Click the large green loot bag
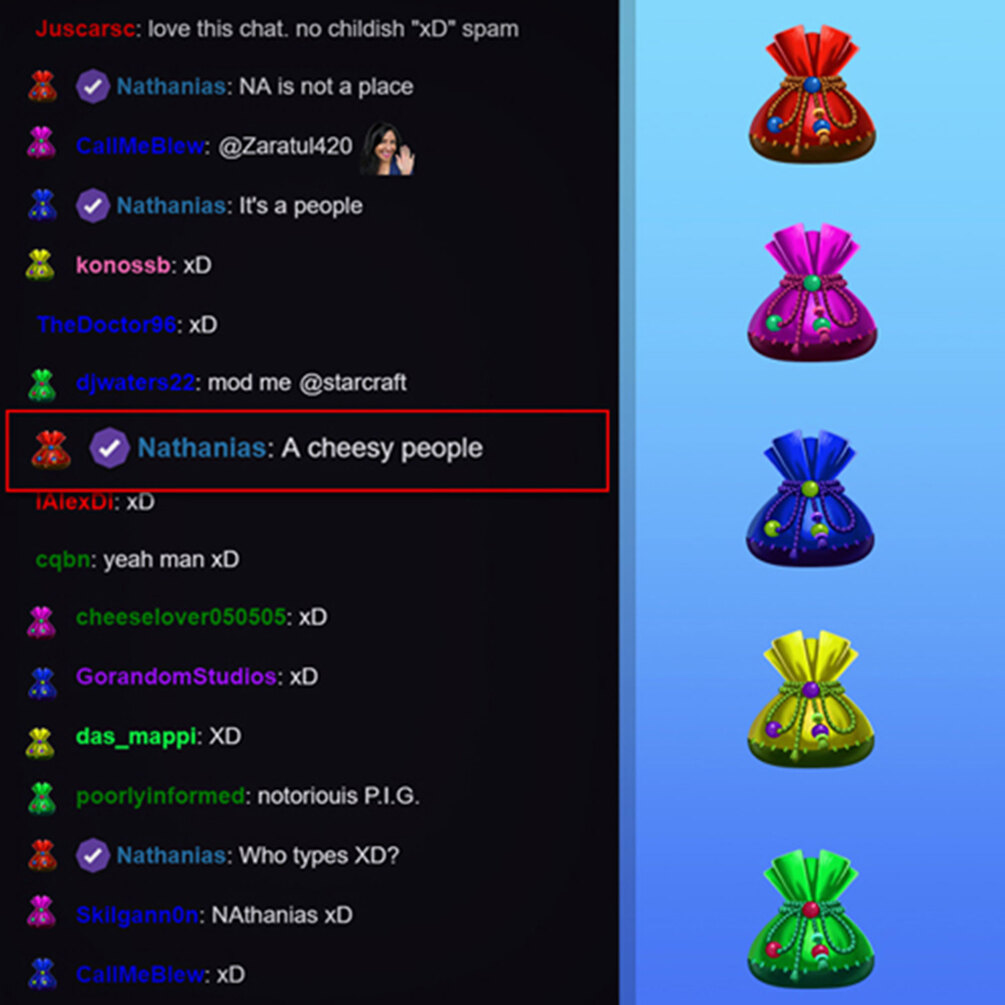Screen dimensions: 1005x1005 [x=811, y=918]
